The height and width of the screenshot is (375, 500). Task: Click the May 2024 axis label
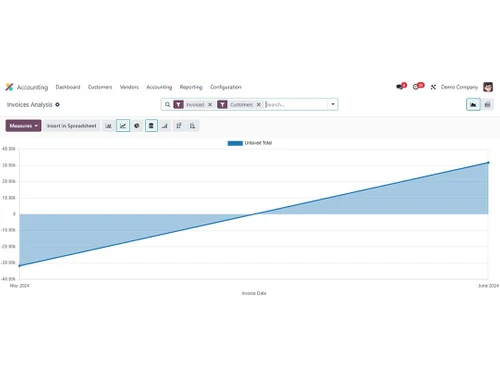pyautogui.click(x=19, y=286)
